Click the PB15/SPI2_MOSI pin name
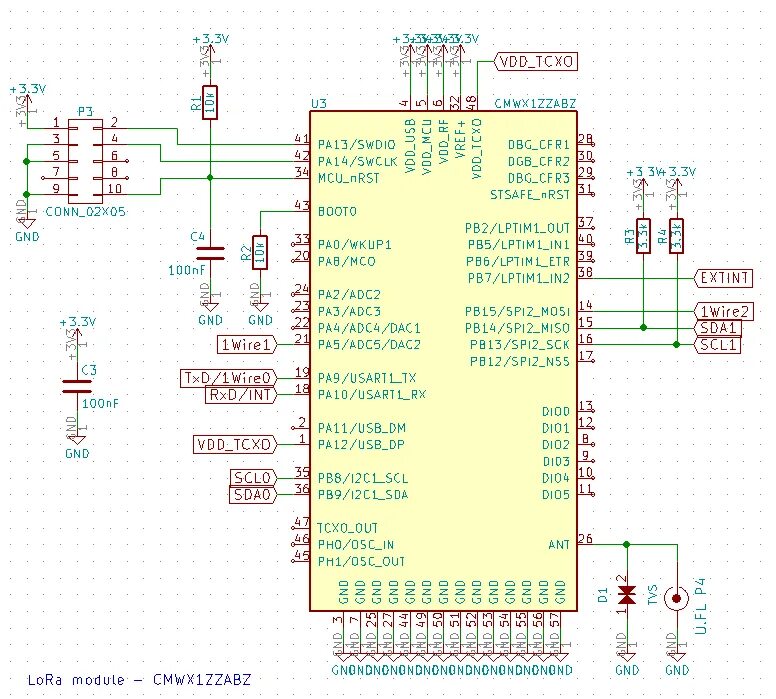Viewport: 776px width, 699px height. (518, 311)
